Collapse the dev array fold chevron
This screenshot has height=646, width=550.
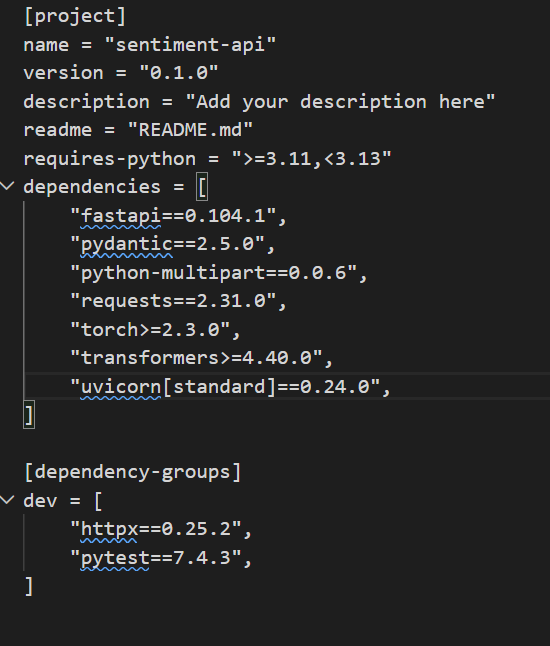click(x=7, y=500)
